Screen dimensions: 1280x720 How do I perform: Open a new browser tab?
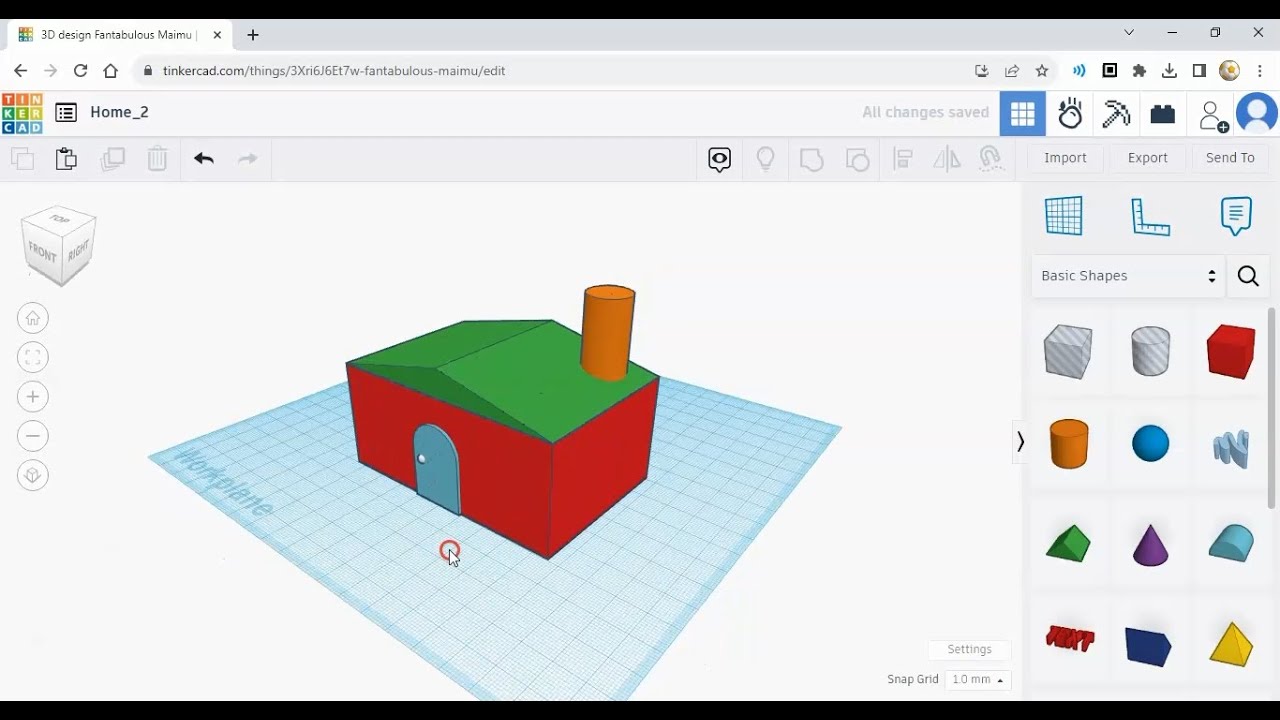pyautogui.click(x=253, y=35)
